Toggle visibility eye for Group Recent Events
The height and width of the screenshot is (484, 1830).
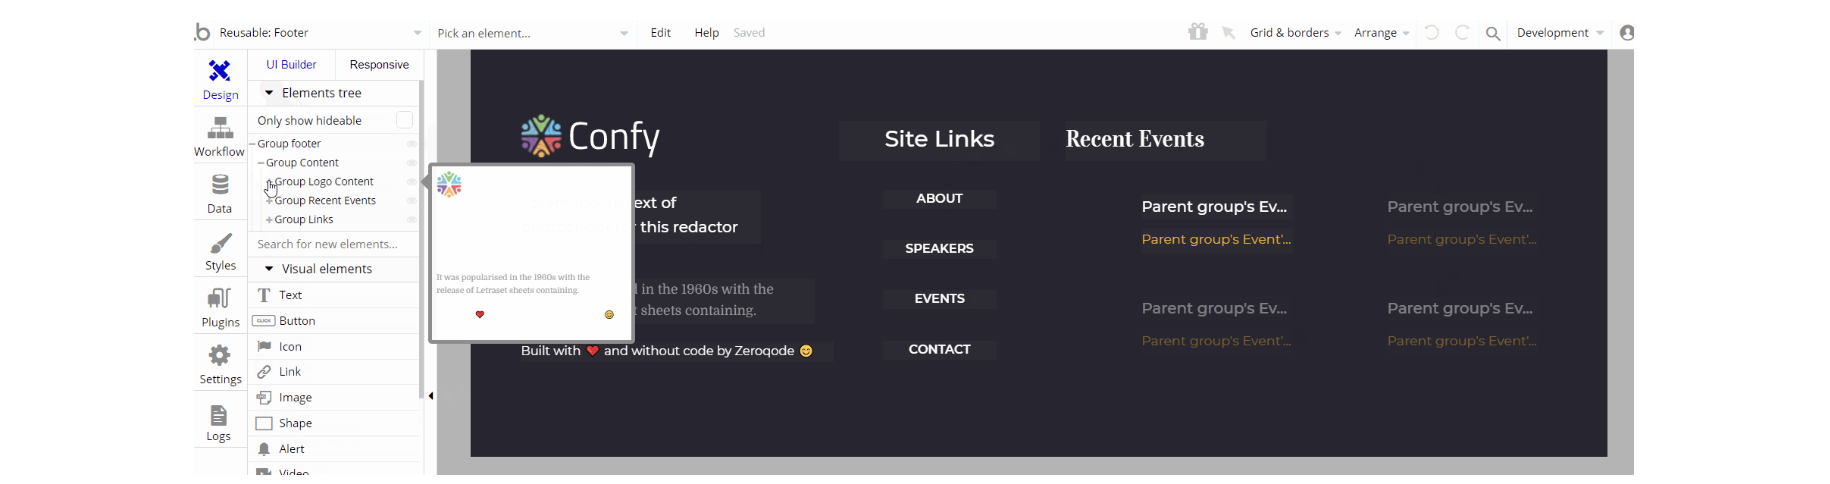[411, 201]
